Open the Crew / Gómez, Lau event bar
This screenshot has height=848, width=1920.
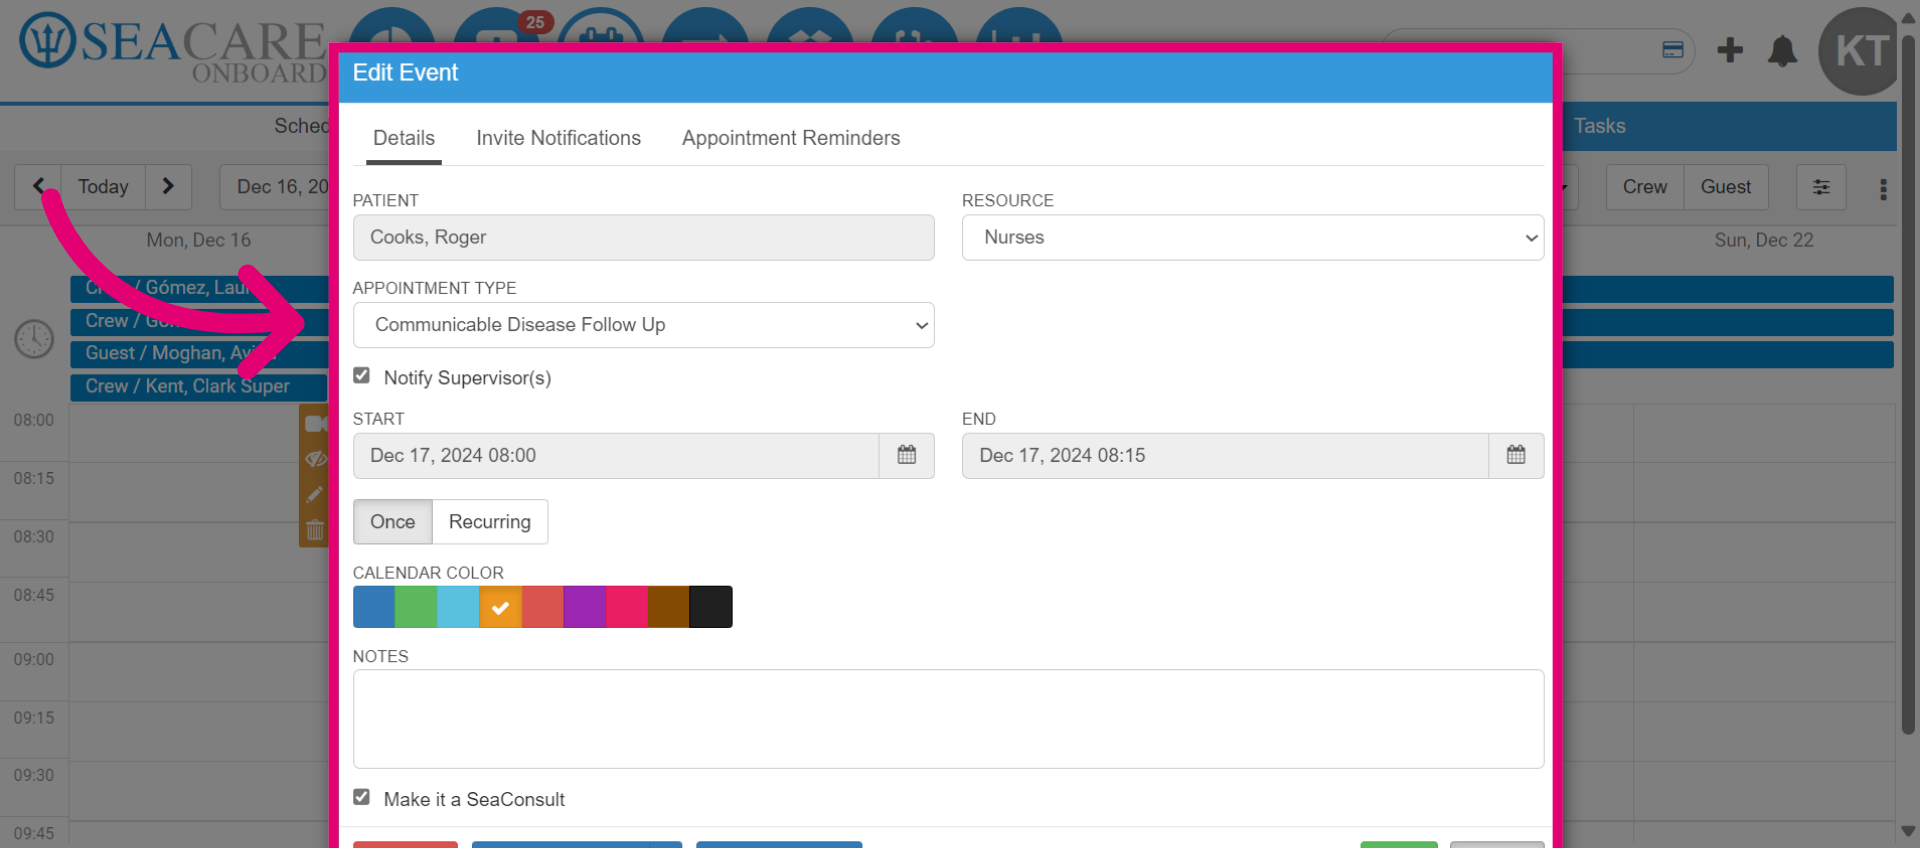[199, 288]
